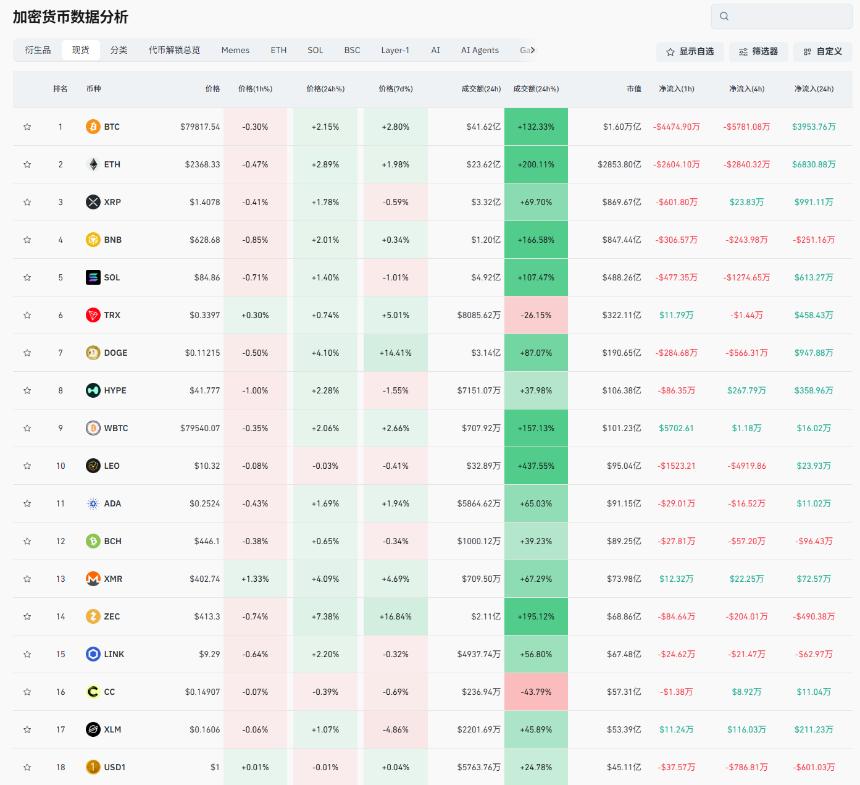
Task: Click the 显示自选 button
Action: click(x=690, y=52)
